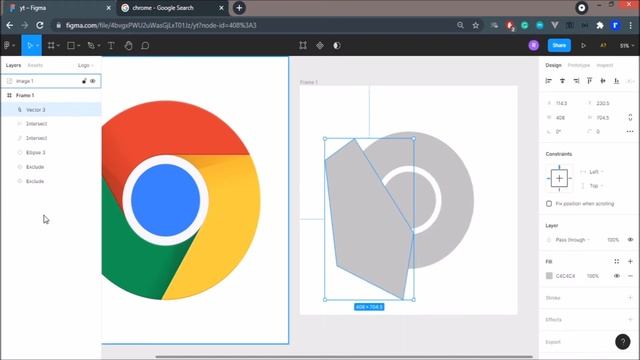Remove the fill with minus icon
The width and height of the screenshot is (640, 360).
tap(630, 276)
